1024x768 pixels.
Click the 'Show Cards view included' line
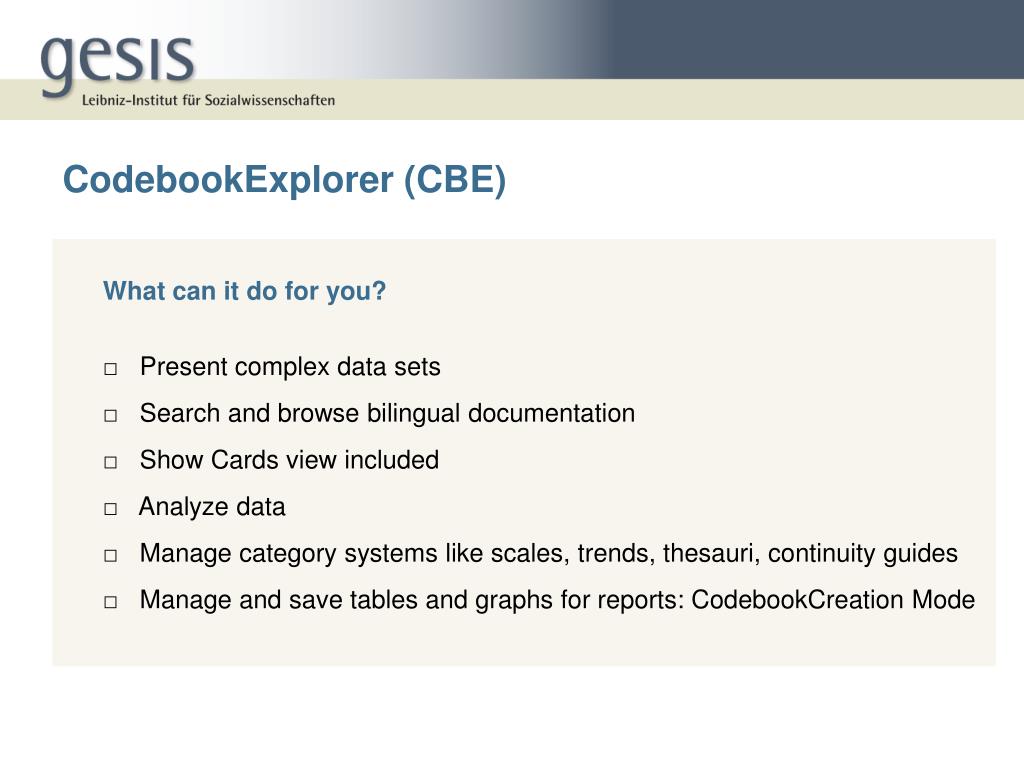pos(289,460)
